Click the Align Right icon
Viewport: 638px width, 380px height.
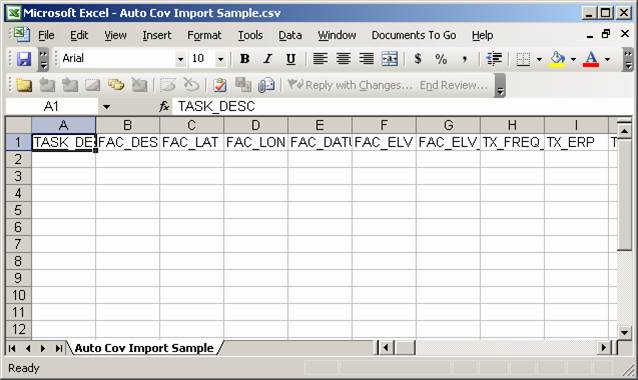pyautogui.click(x=366, y=59)
